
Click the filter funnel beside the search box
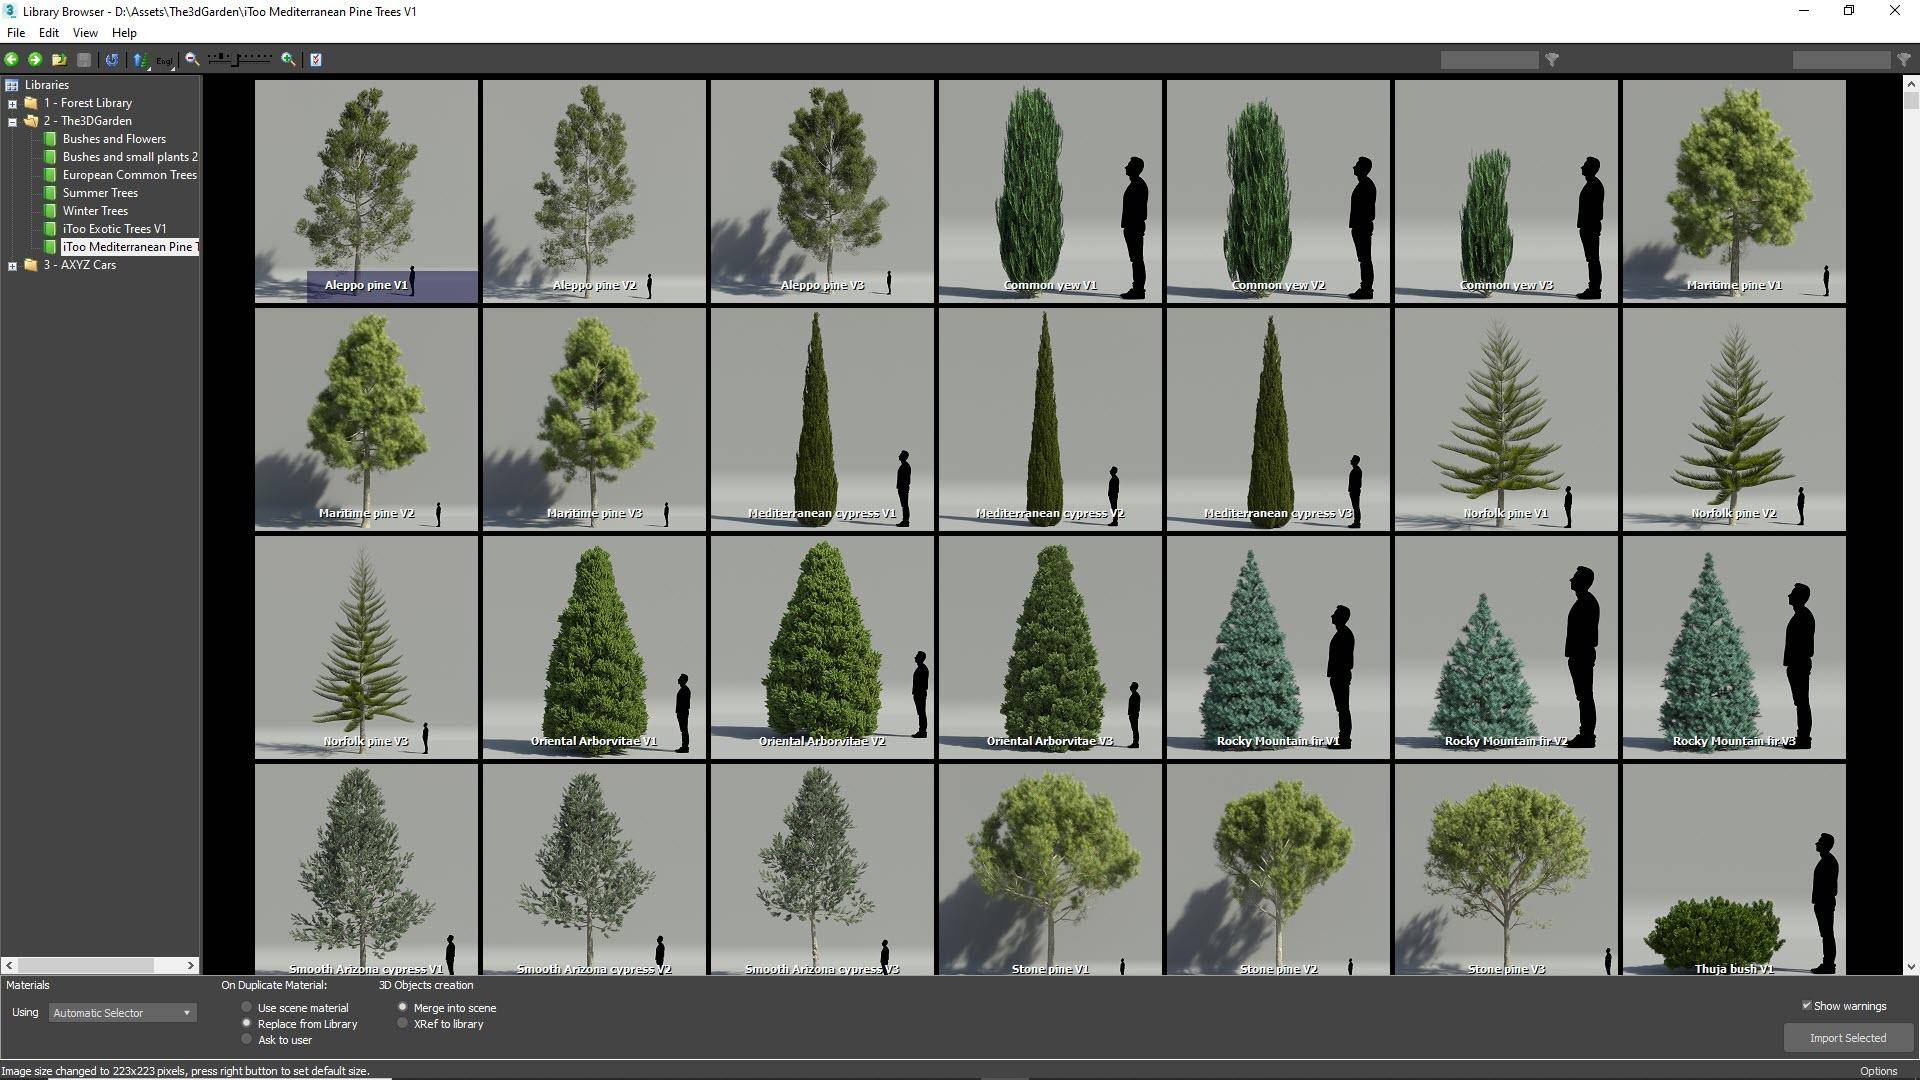[x=1553, y=60]
